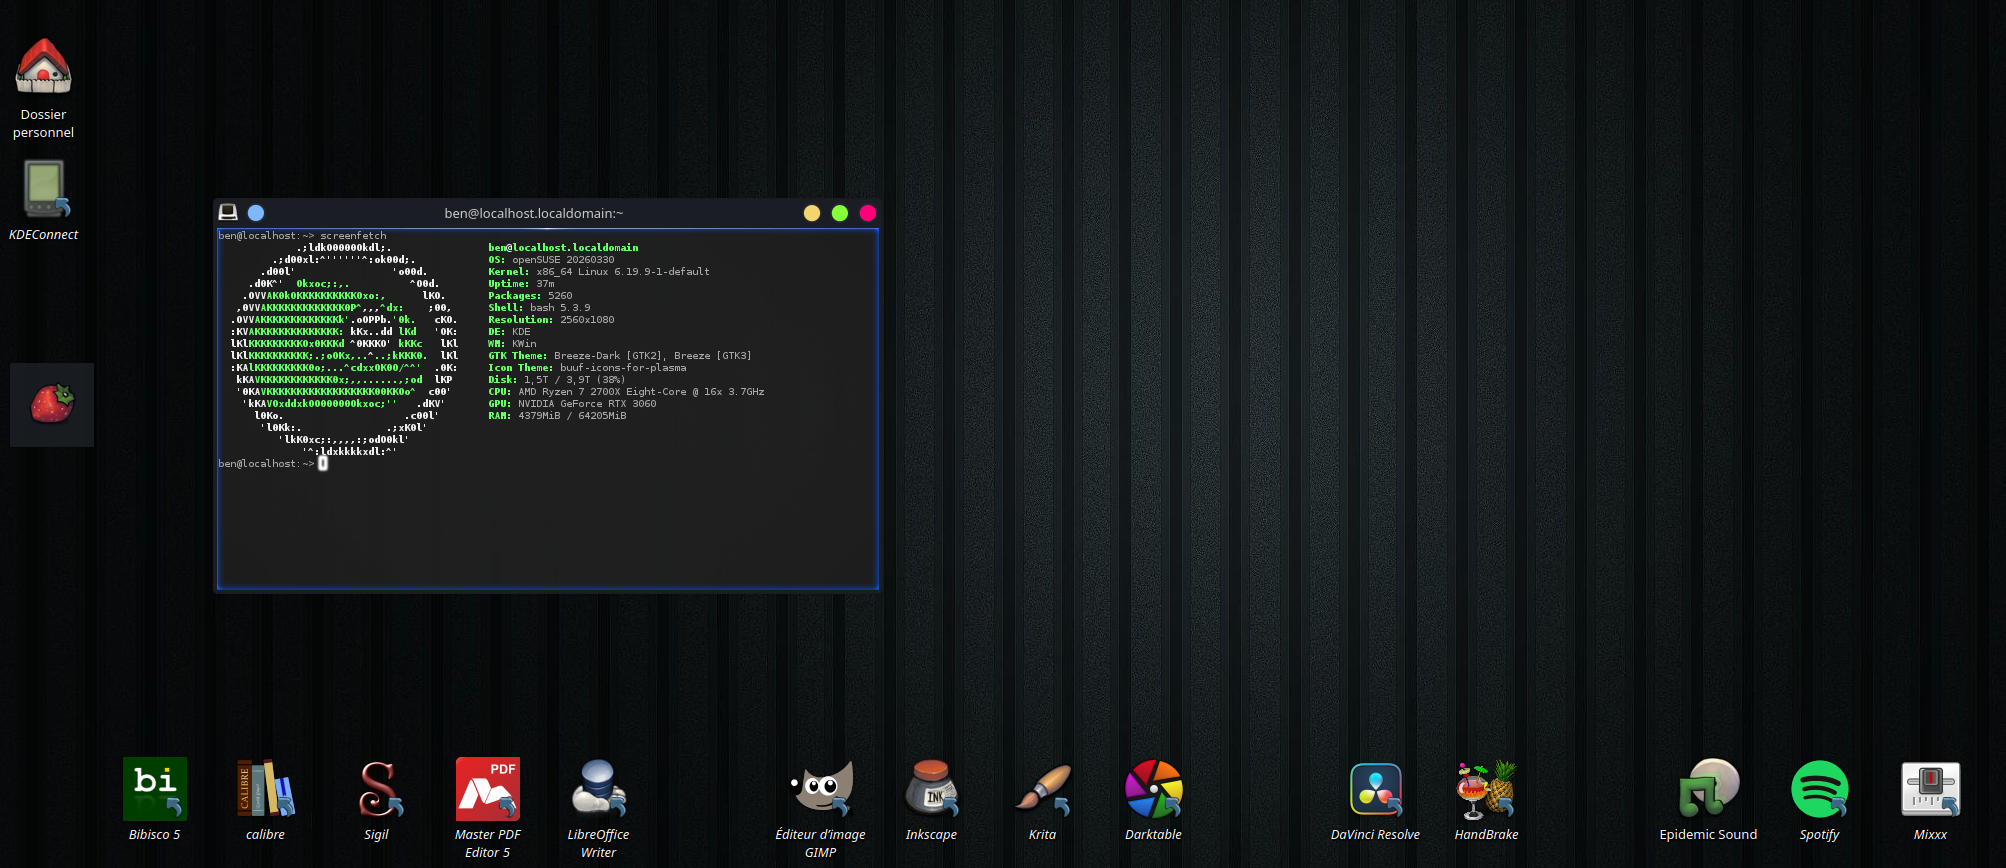
Task: Click the strawberry icon on the desktop
Action: [52, 404]
